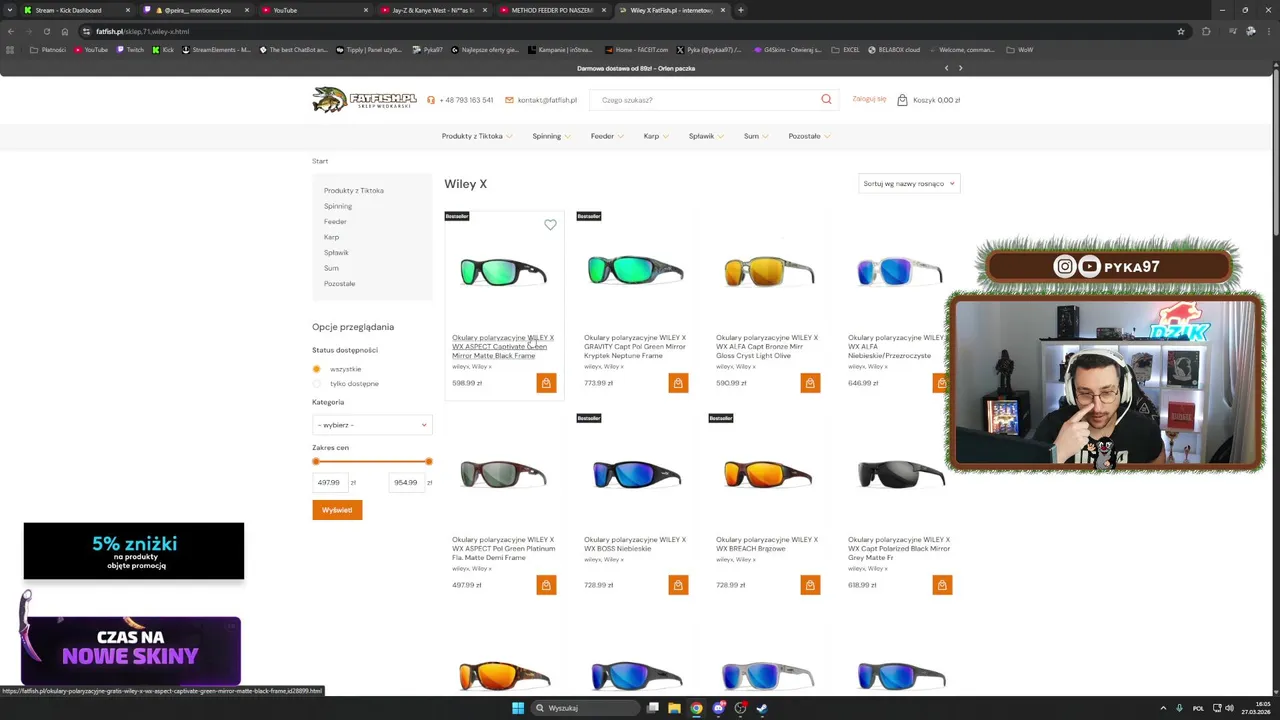Expand the Pozostałe navigation menu
1280x720 pixels.
pos(809,136)
